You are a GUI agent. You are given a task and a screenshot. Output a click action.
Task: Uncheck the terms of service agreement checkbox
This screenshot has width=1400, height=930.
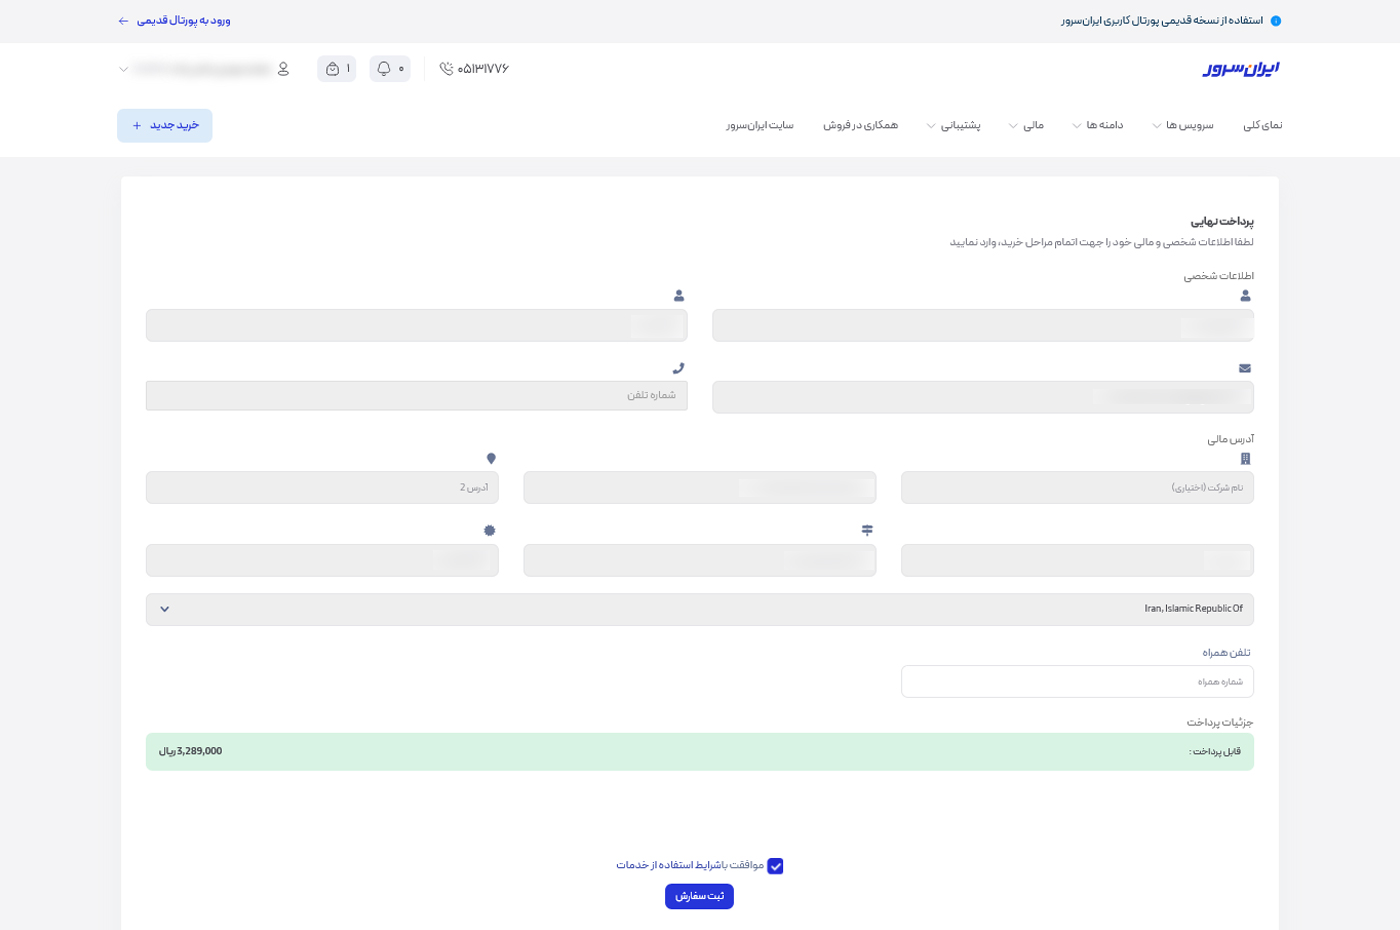coord(775,866)
